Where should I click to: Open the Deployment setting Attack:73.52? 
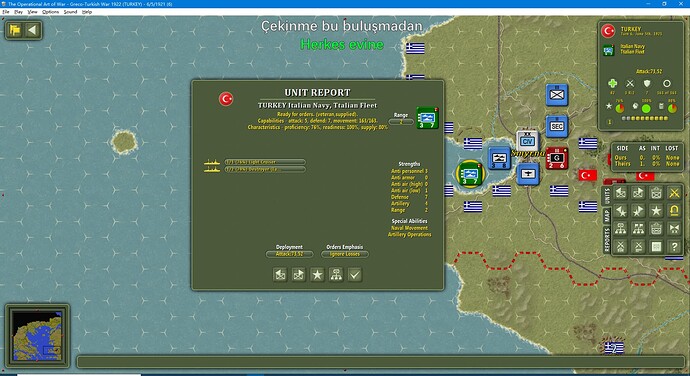point(289,254)
